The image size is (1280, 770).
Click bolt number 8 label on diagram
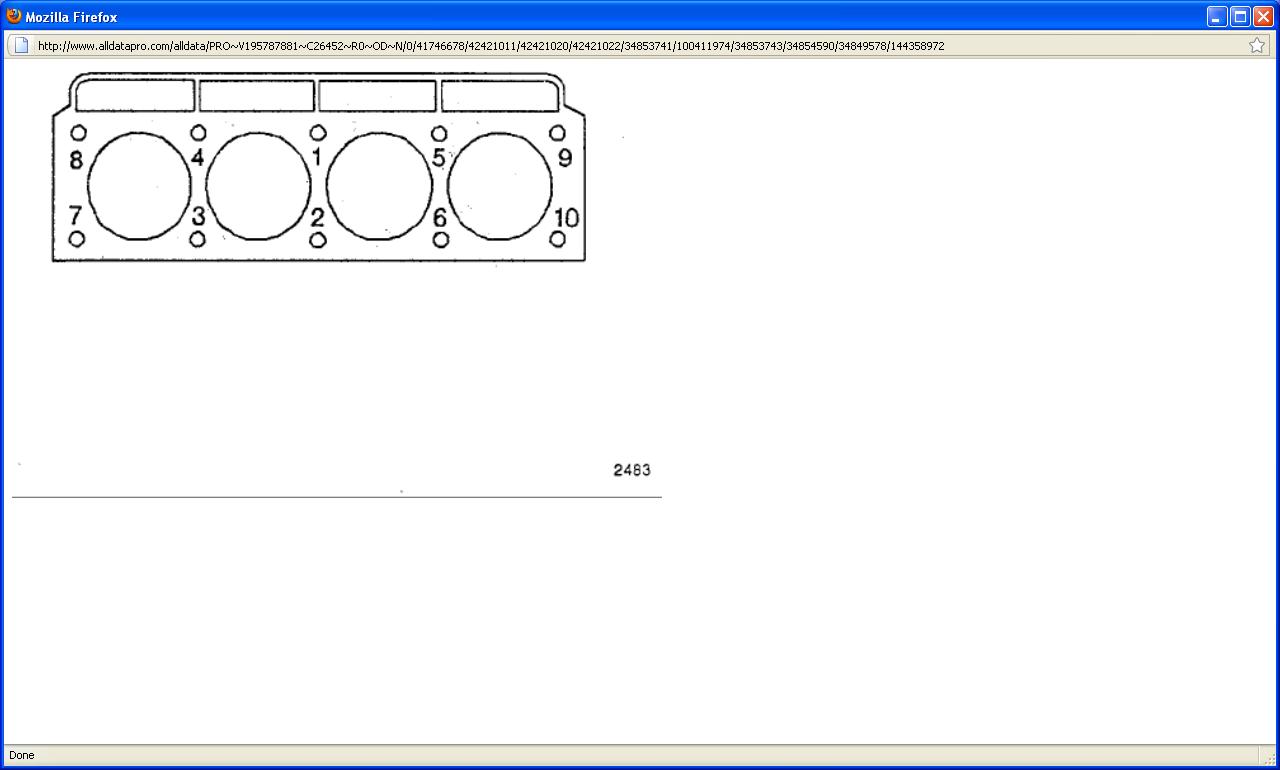76,160
